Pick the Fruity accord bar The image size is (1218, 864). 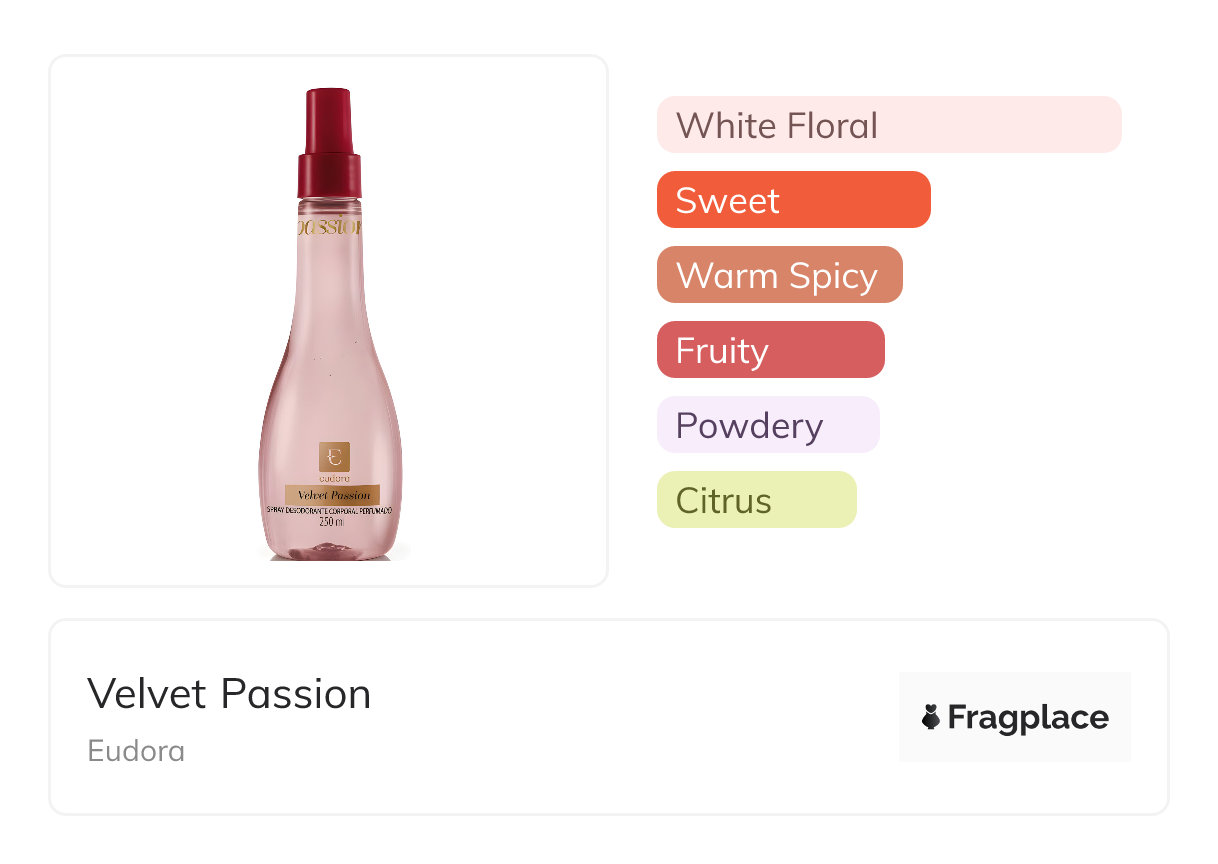coord(770,350)
